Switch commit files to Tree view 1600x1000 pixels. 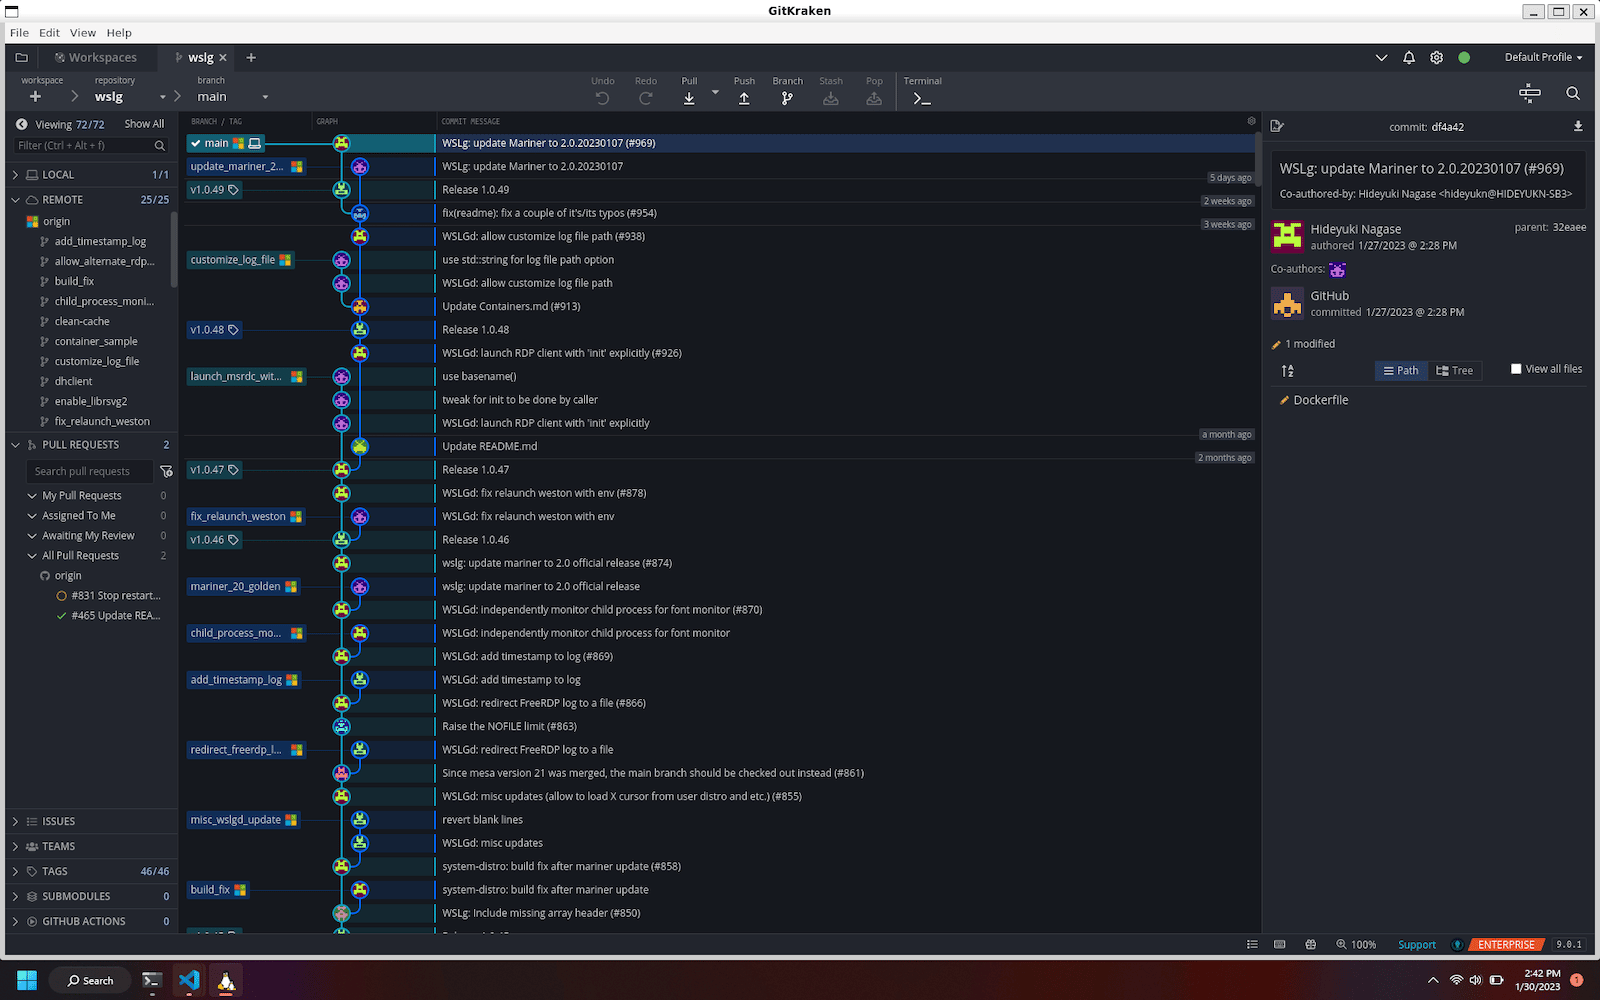[x=1454, y=370]
